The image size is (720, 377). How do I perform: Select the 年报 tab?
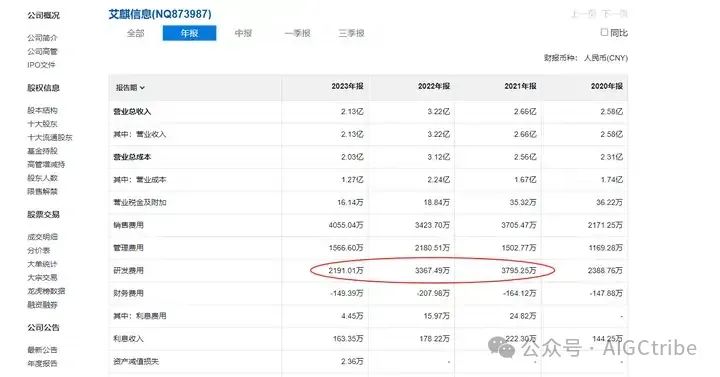click(x=189, y=33)
